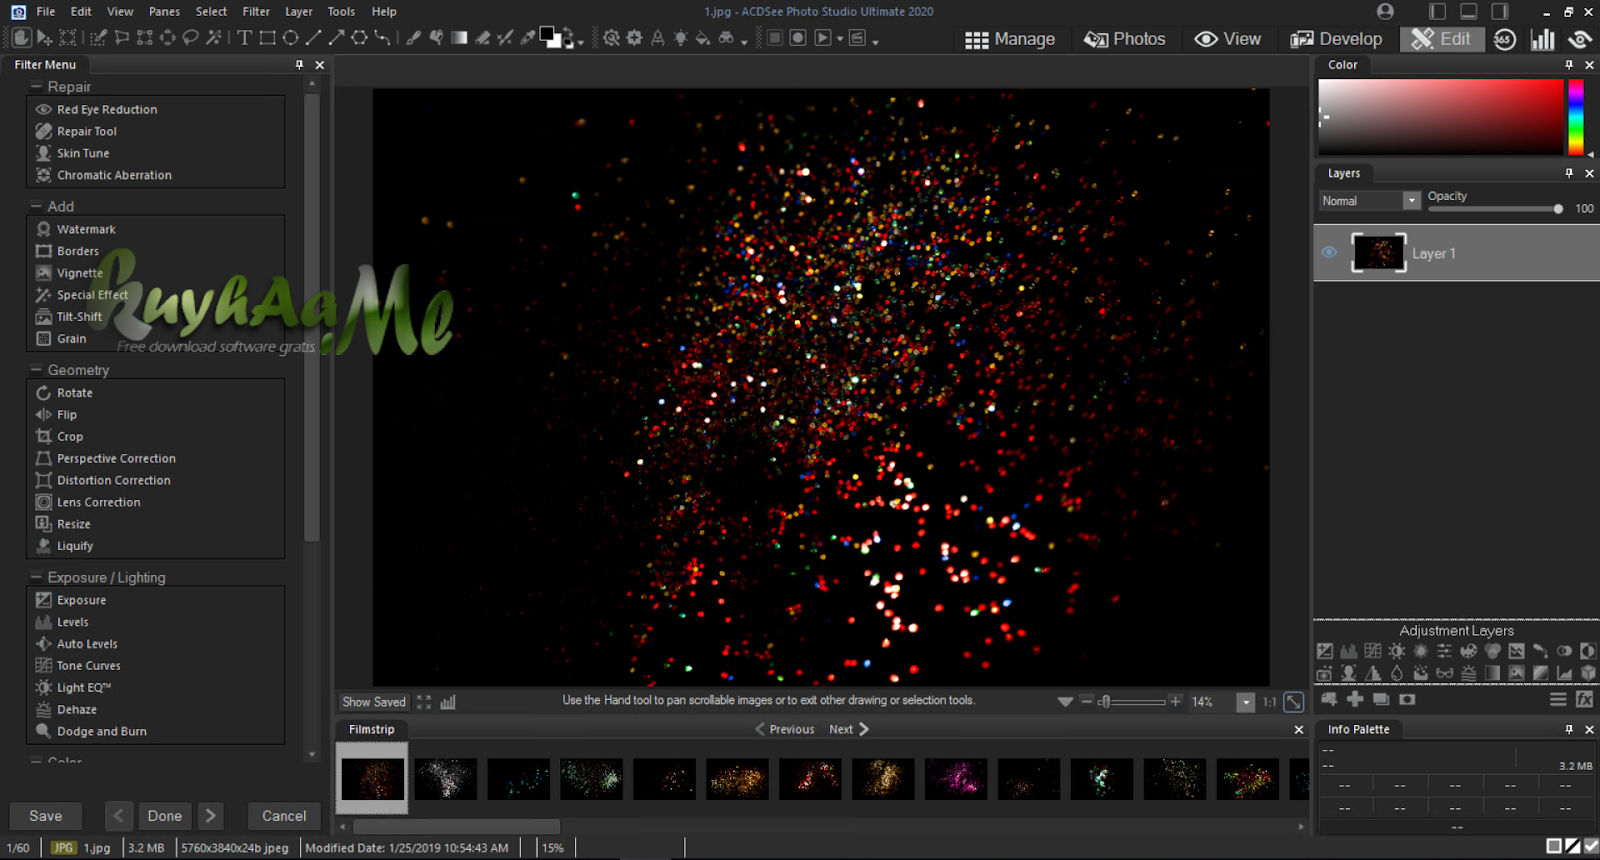Viewport: 1600px width, 860px height.
Task: Switch to Photos mode
Action: coord(1125,39)
